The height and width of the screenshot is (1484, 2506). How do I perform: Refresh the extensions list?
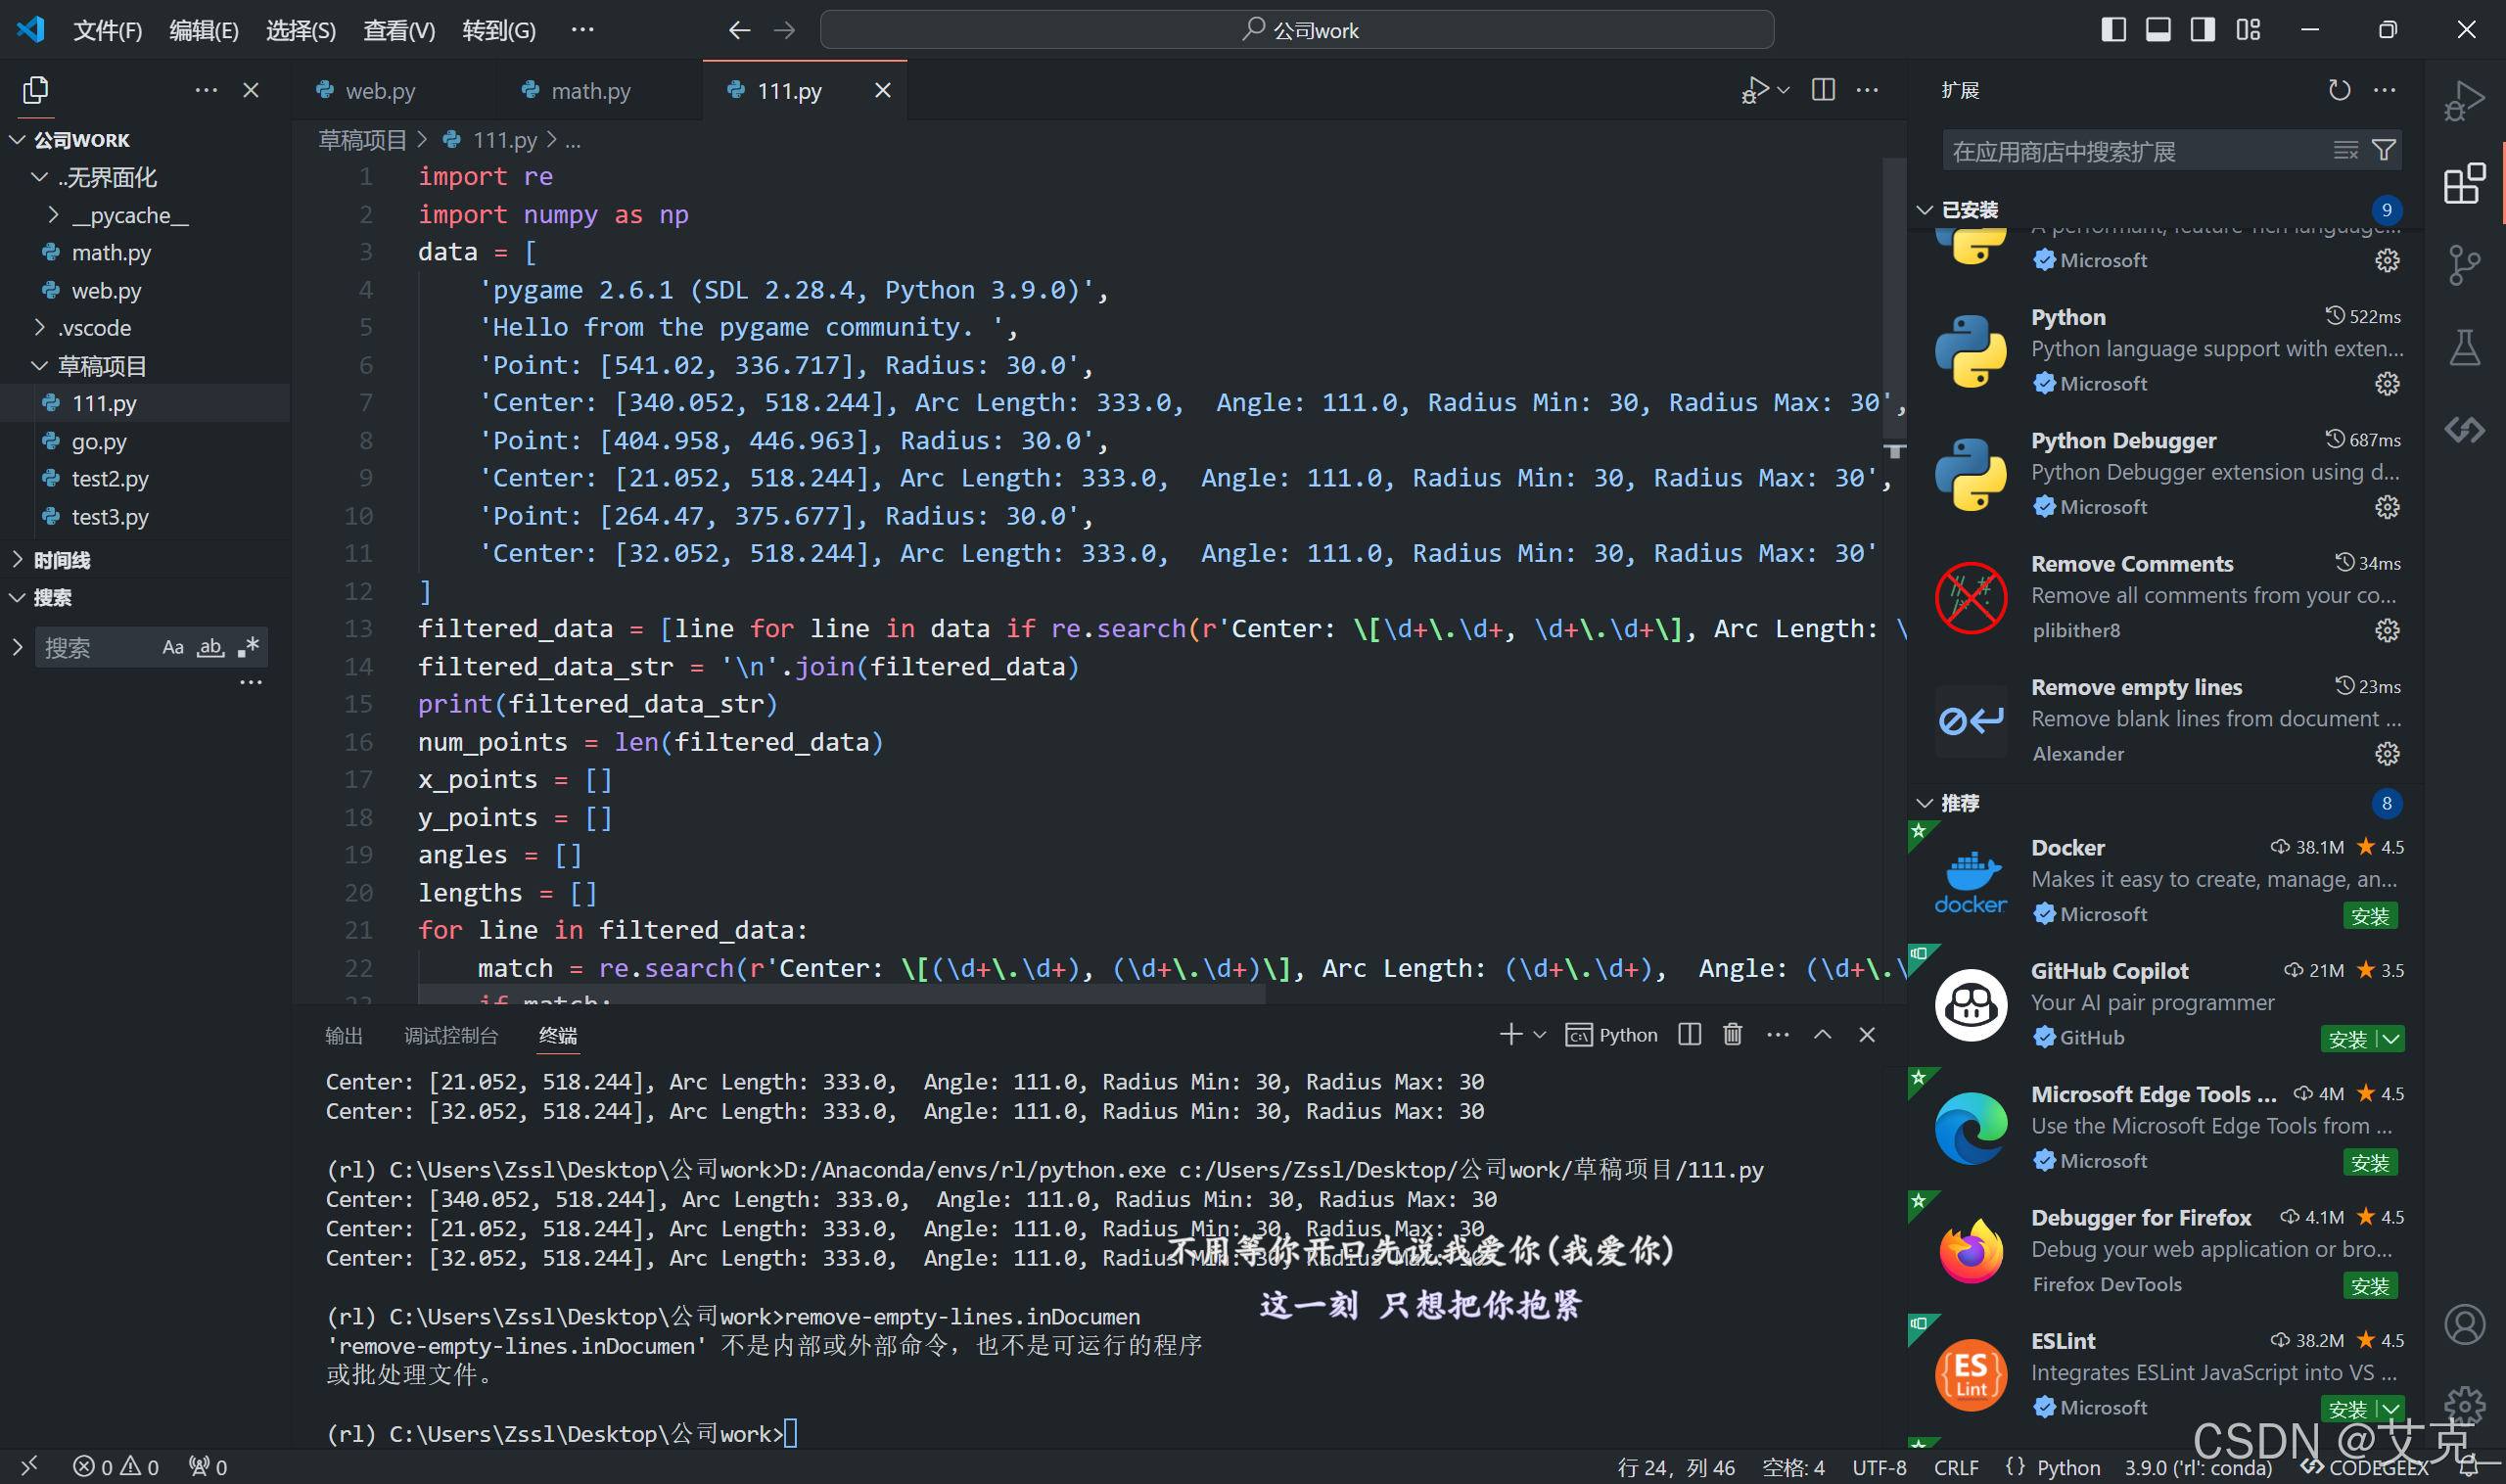coord(2339,90)
